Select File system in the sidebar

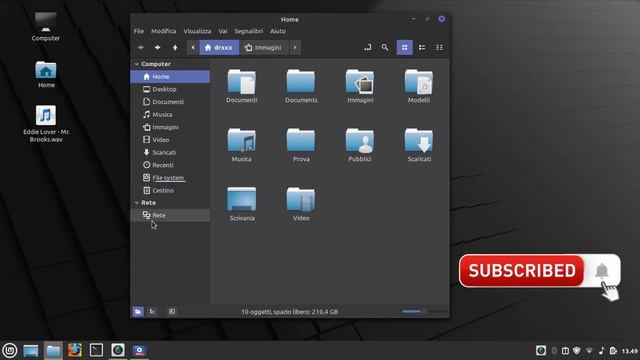[170, 178]
